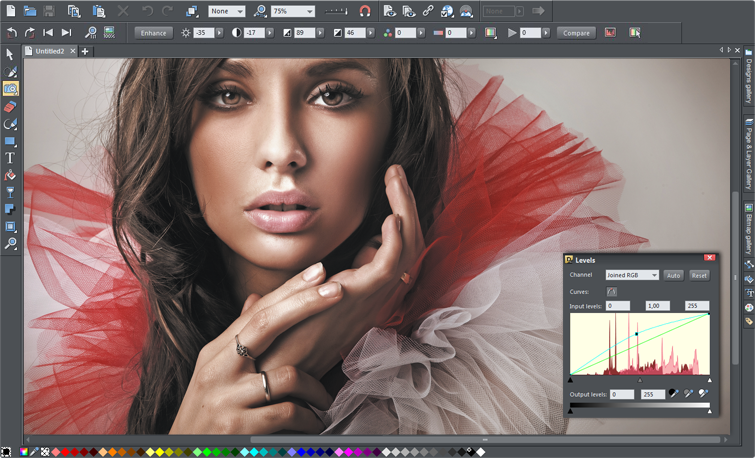Click the midpoint gray input levels slider
Screen dimensions: 755x458
[640, 380]
